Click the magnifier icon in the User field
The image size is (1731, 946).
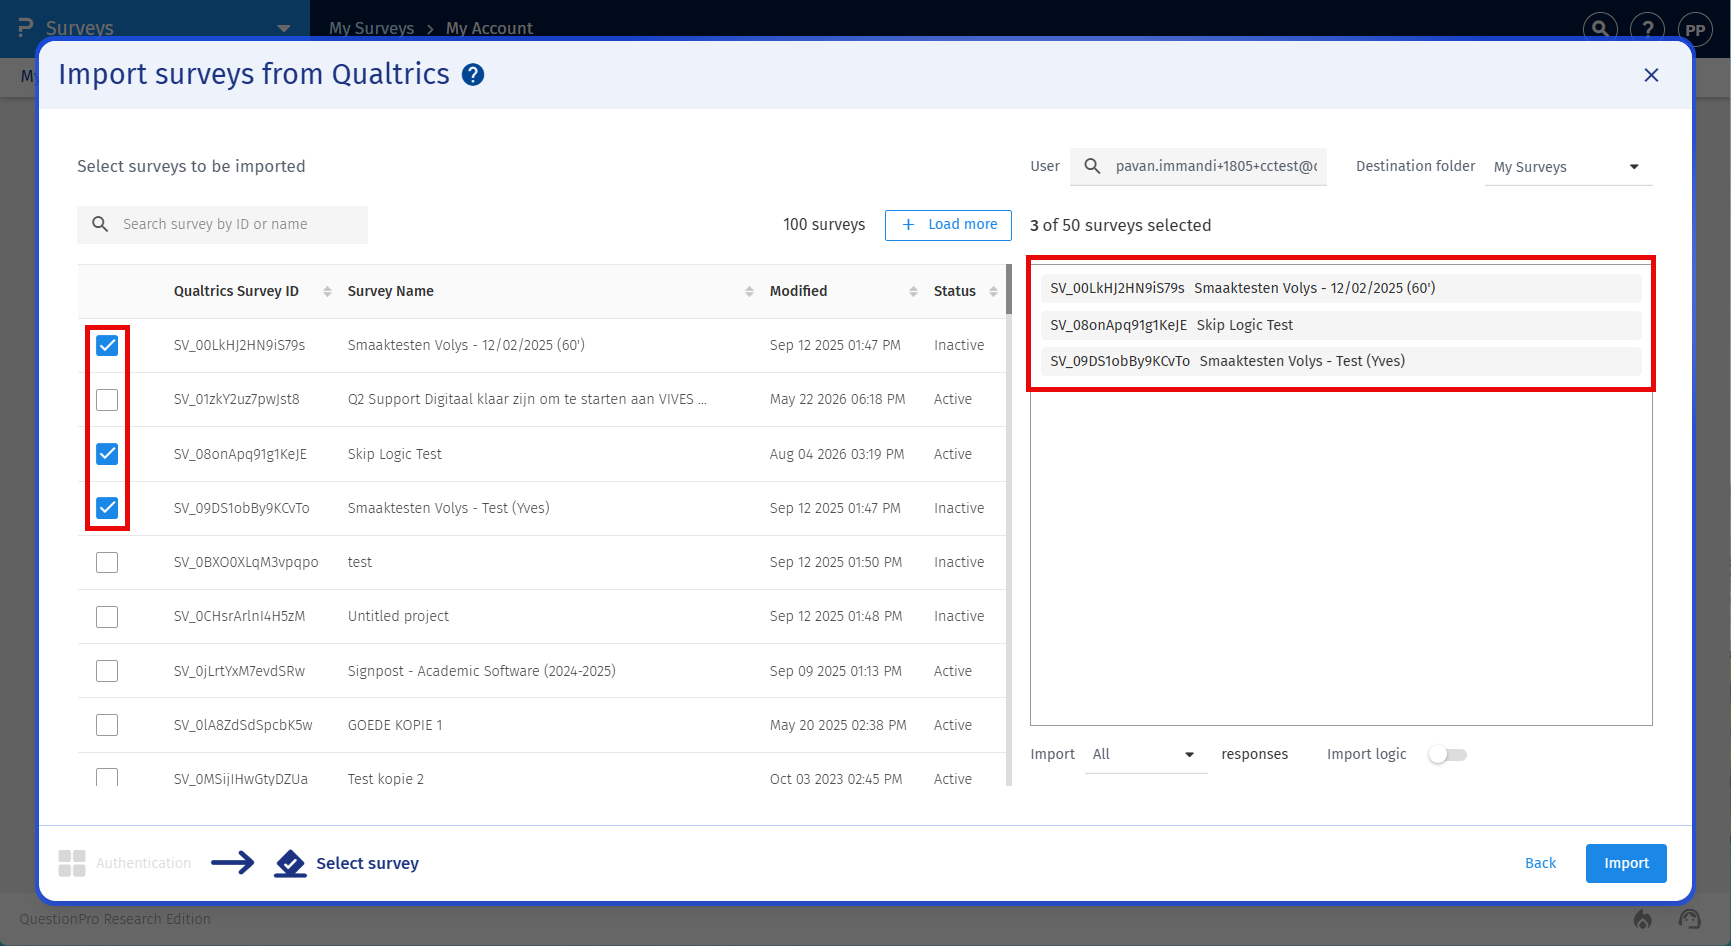tap(1093, 166)
